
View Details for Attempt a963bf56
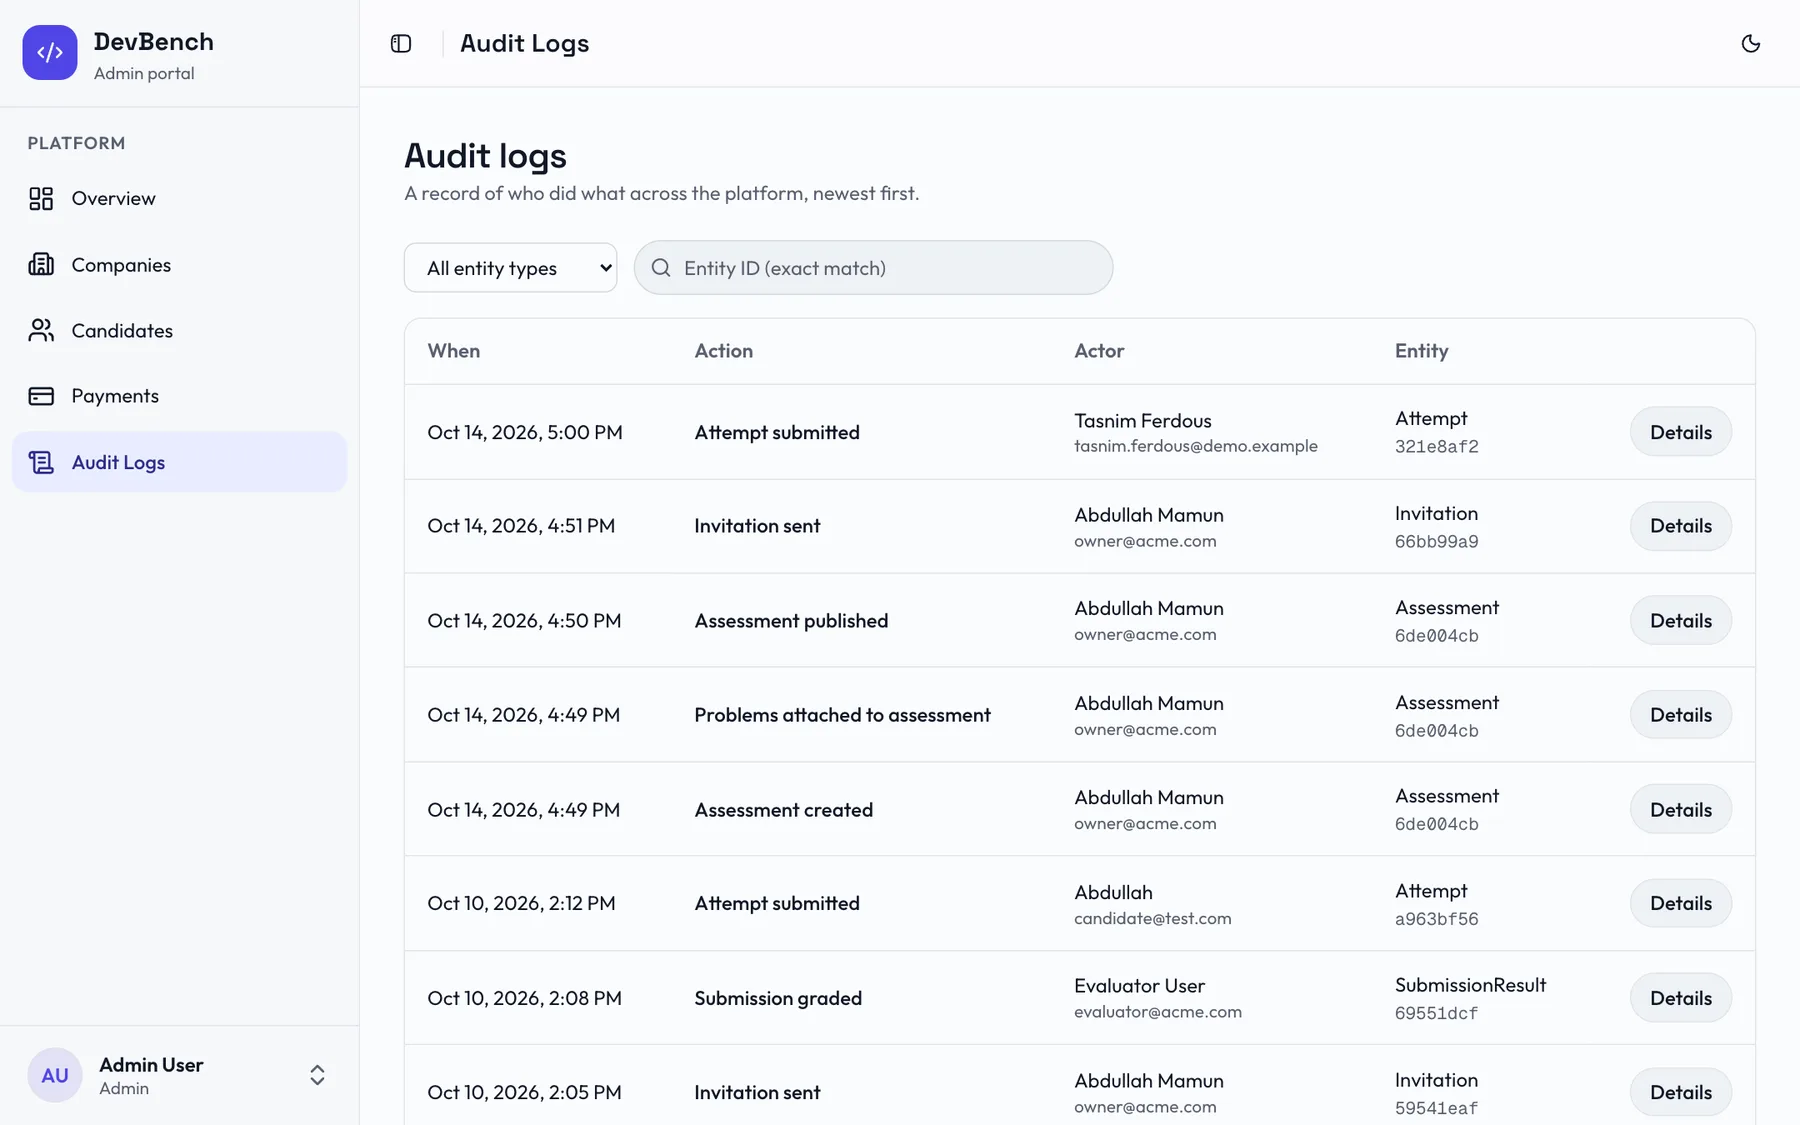coord(1681,903)
